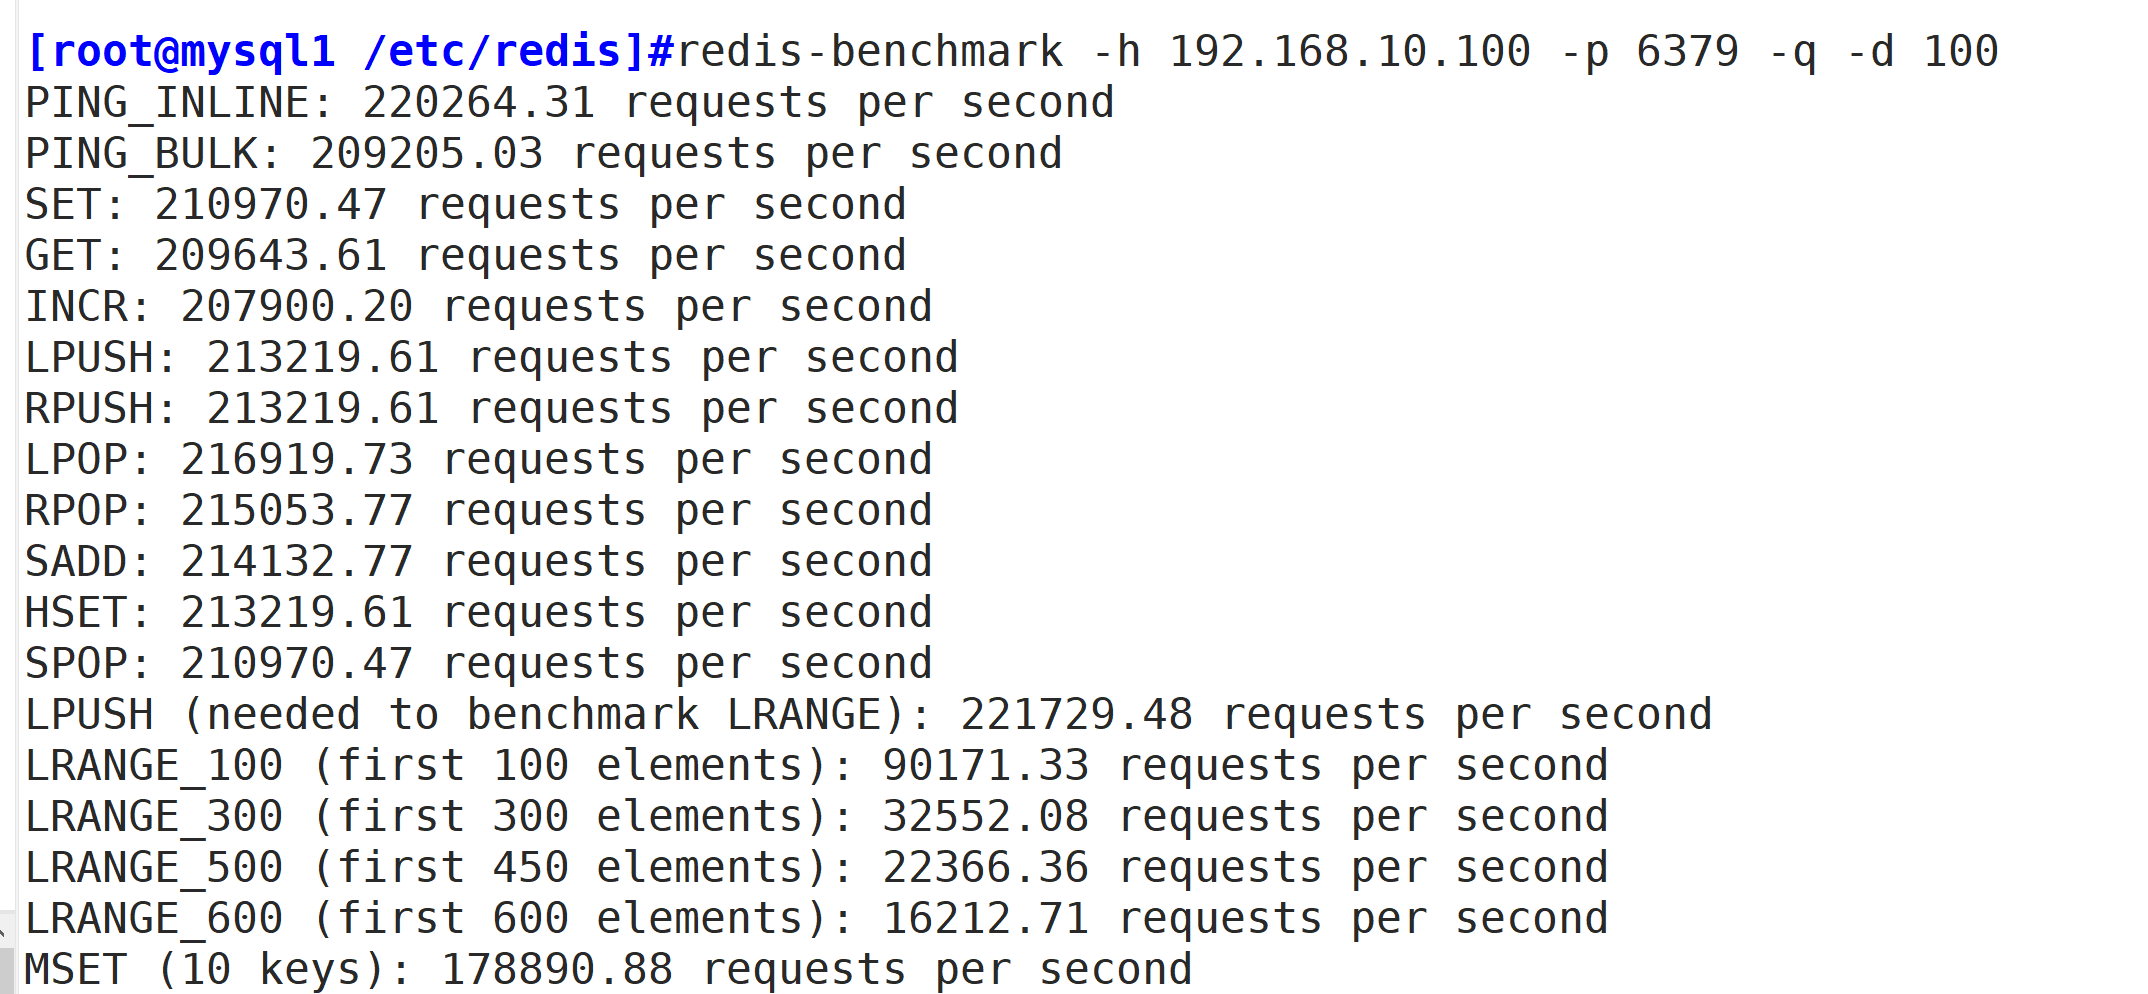Click the LRANGE_600 result line

pos(817,919)
